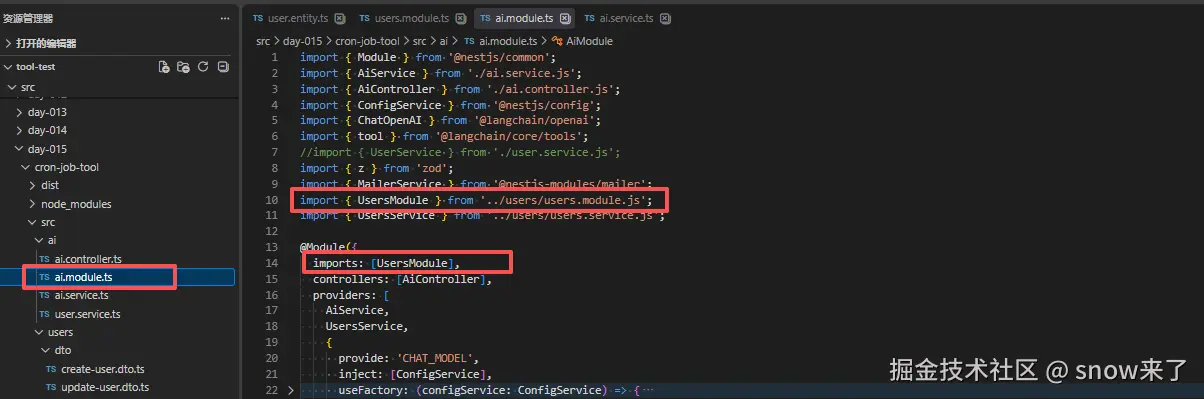Viewport: 1204px width, 399px height.
Task: Click line number 1 in the gutter
Action: [274, 57]
